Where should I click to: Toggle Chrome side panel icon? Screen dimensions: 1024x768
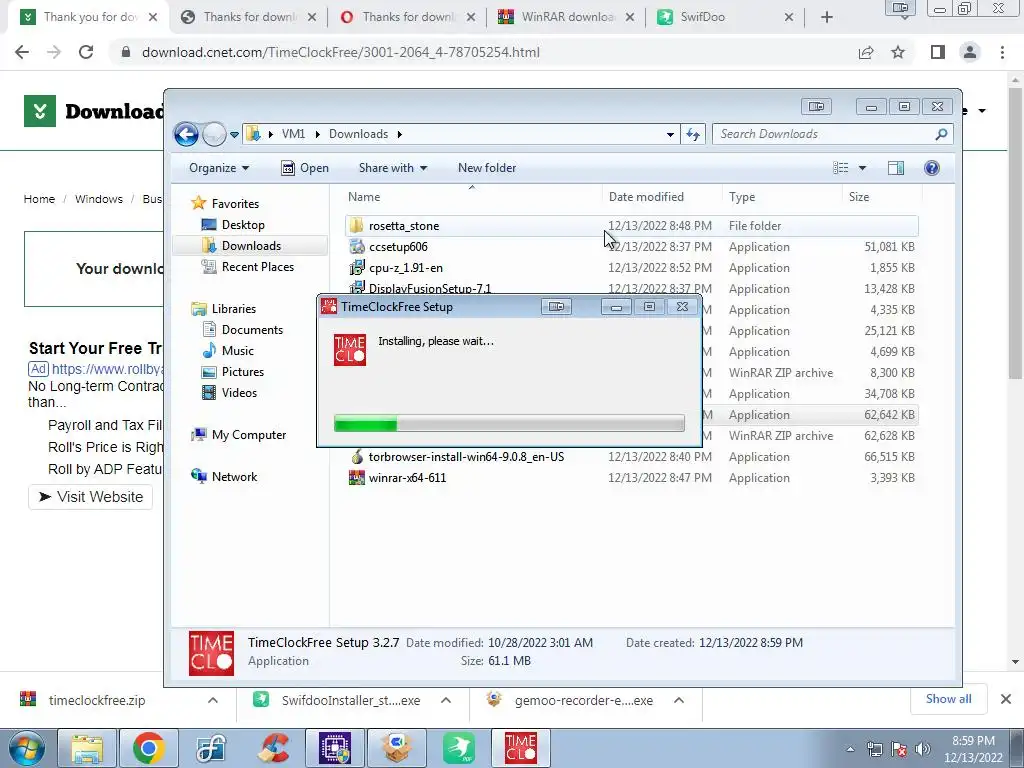pyautogui.click(x=938, y=52)
